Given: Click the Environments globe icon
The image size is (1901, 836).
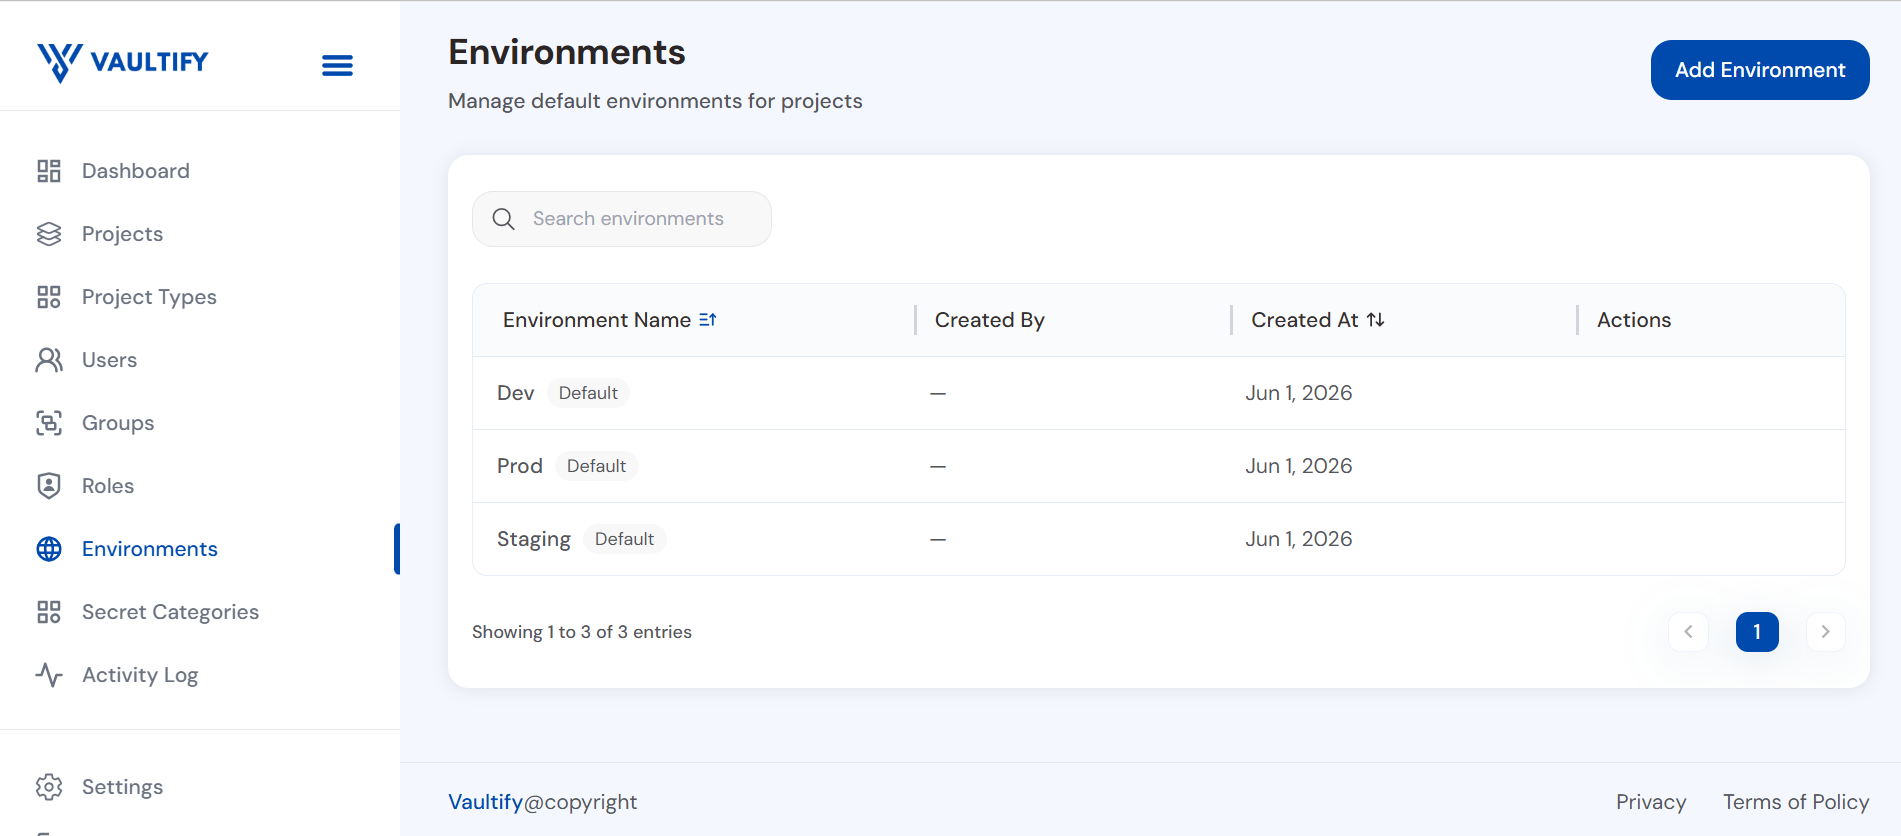Looking at the screenshot, I should [x=49, y=549].
